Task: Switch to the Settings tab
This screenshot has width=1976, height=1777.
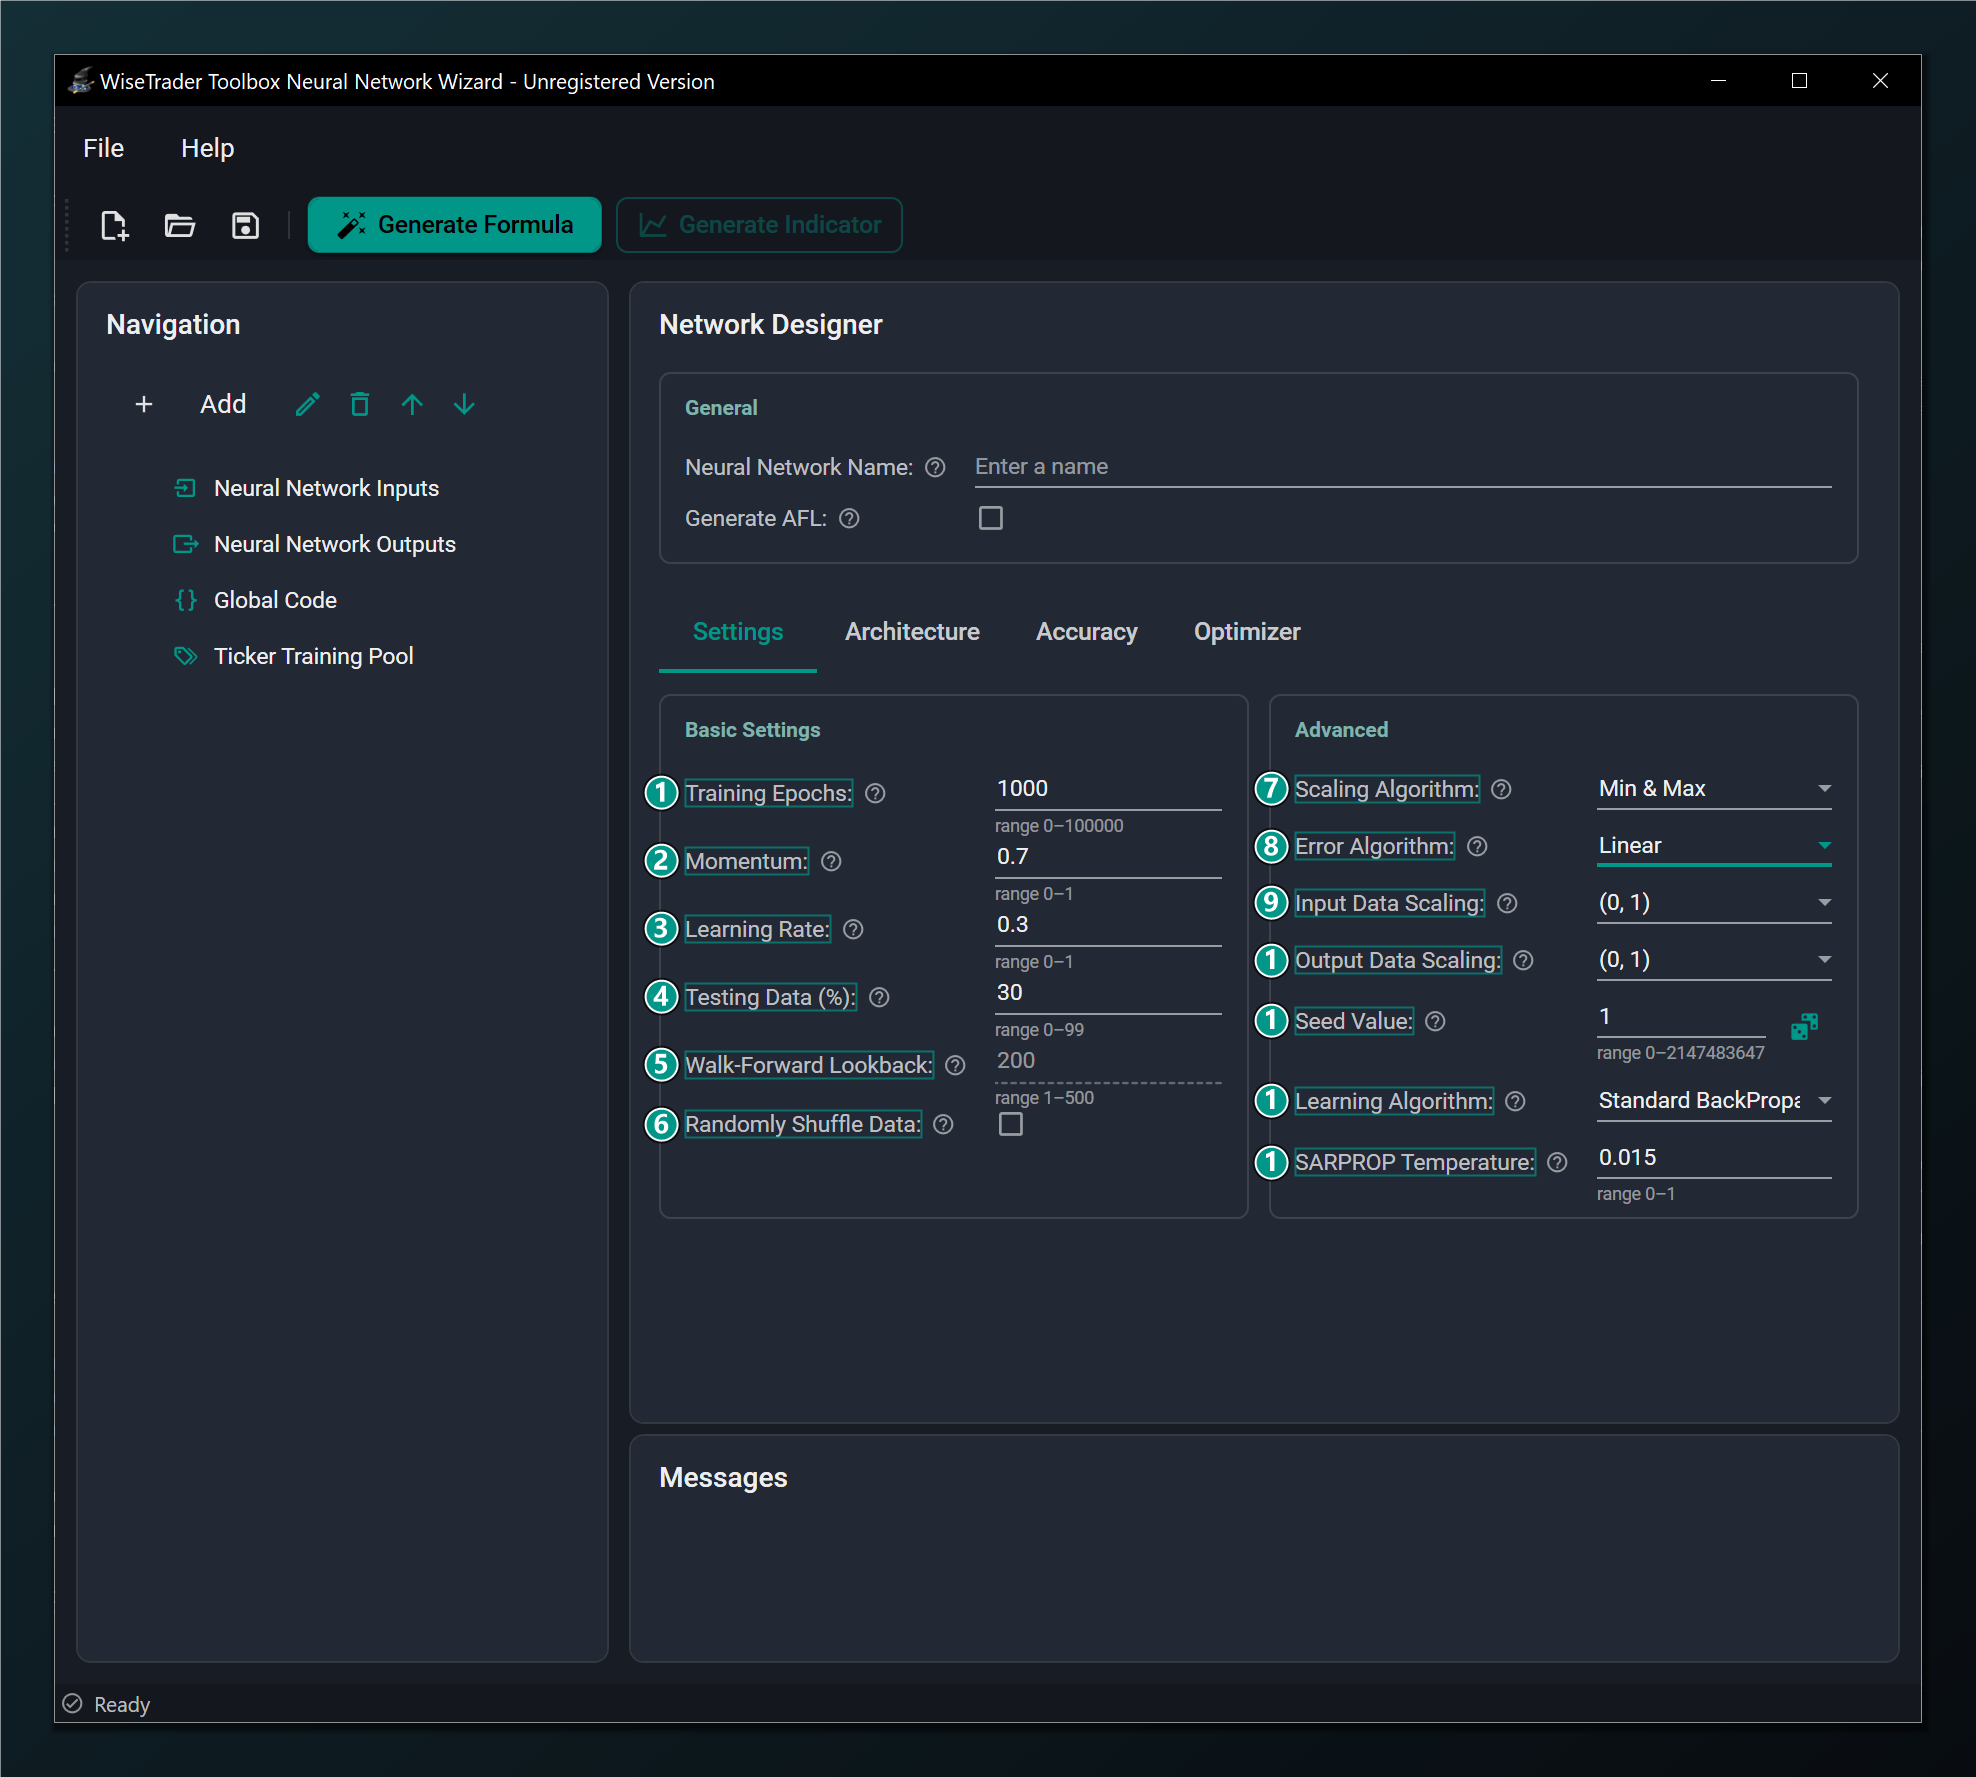Action: (738, 632)
